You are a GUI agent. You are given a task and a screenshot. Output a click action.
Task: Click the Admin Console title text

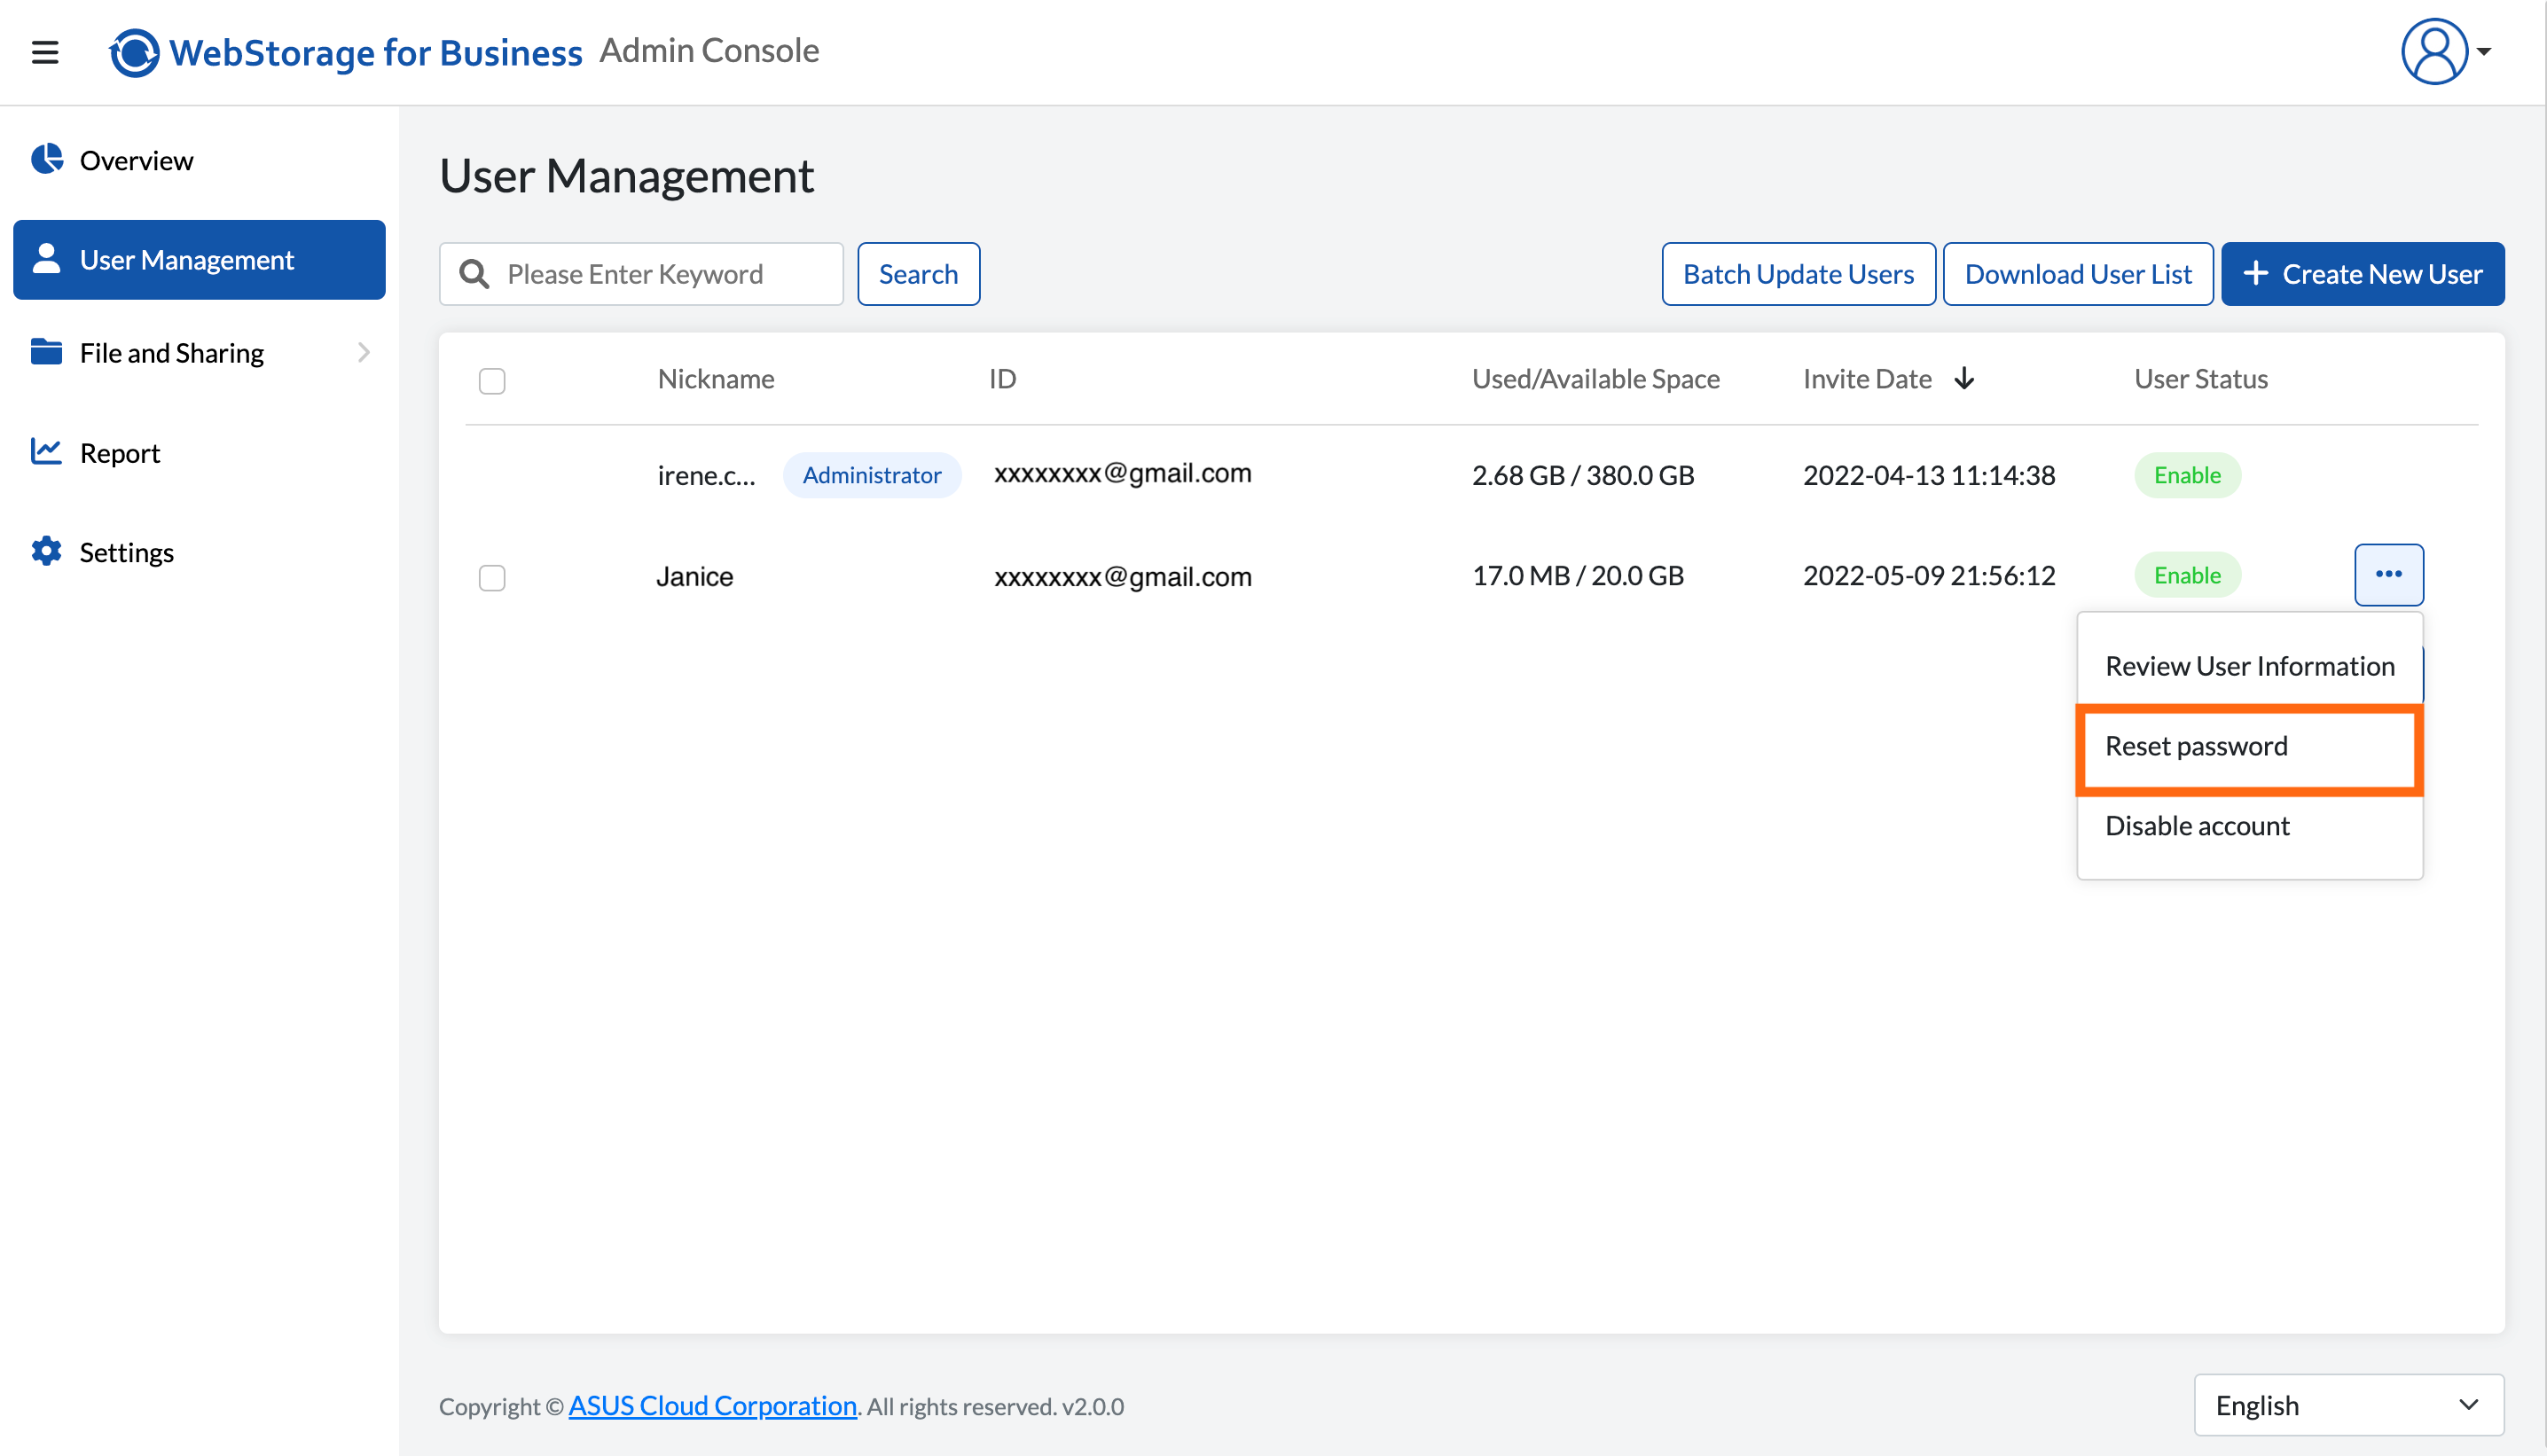click(x=709, y=50)
